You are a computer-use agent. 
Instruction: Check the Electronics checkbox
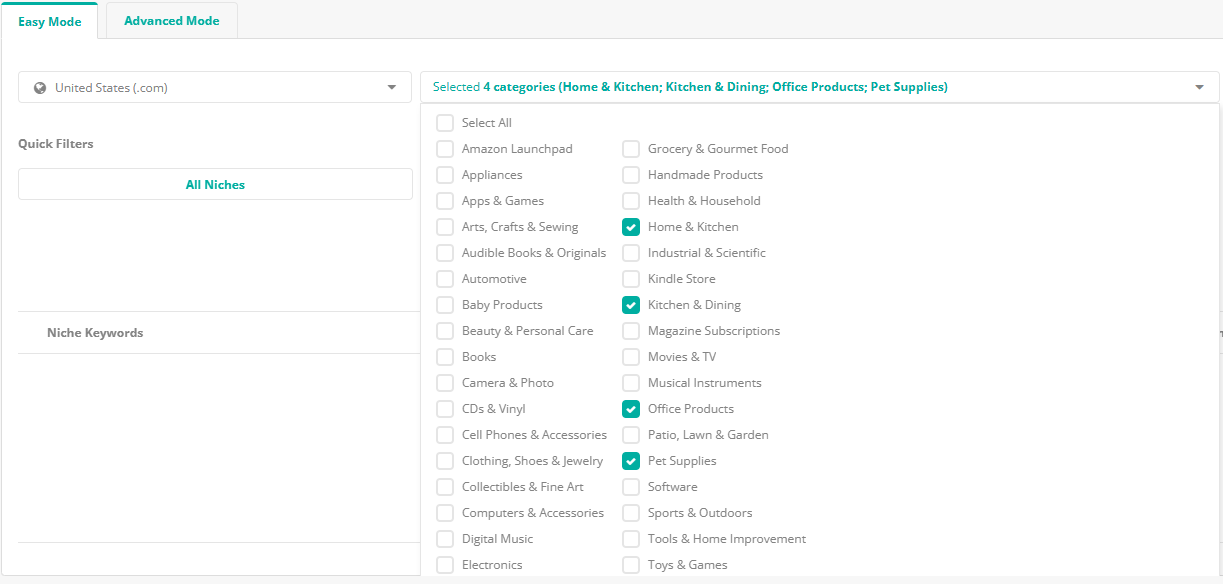coord(444,564)
